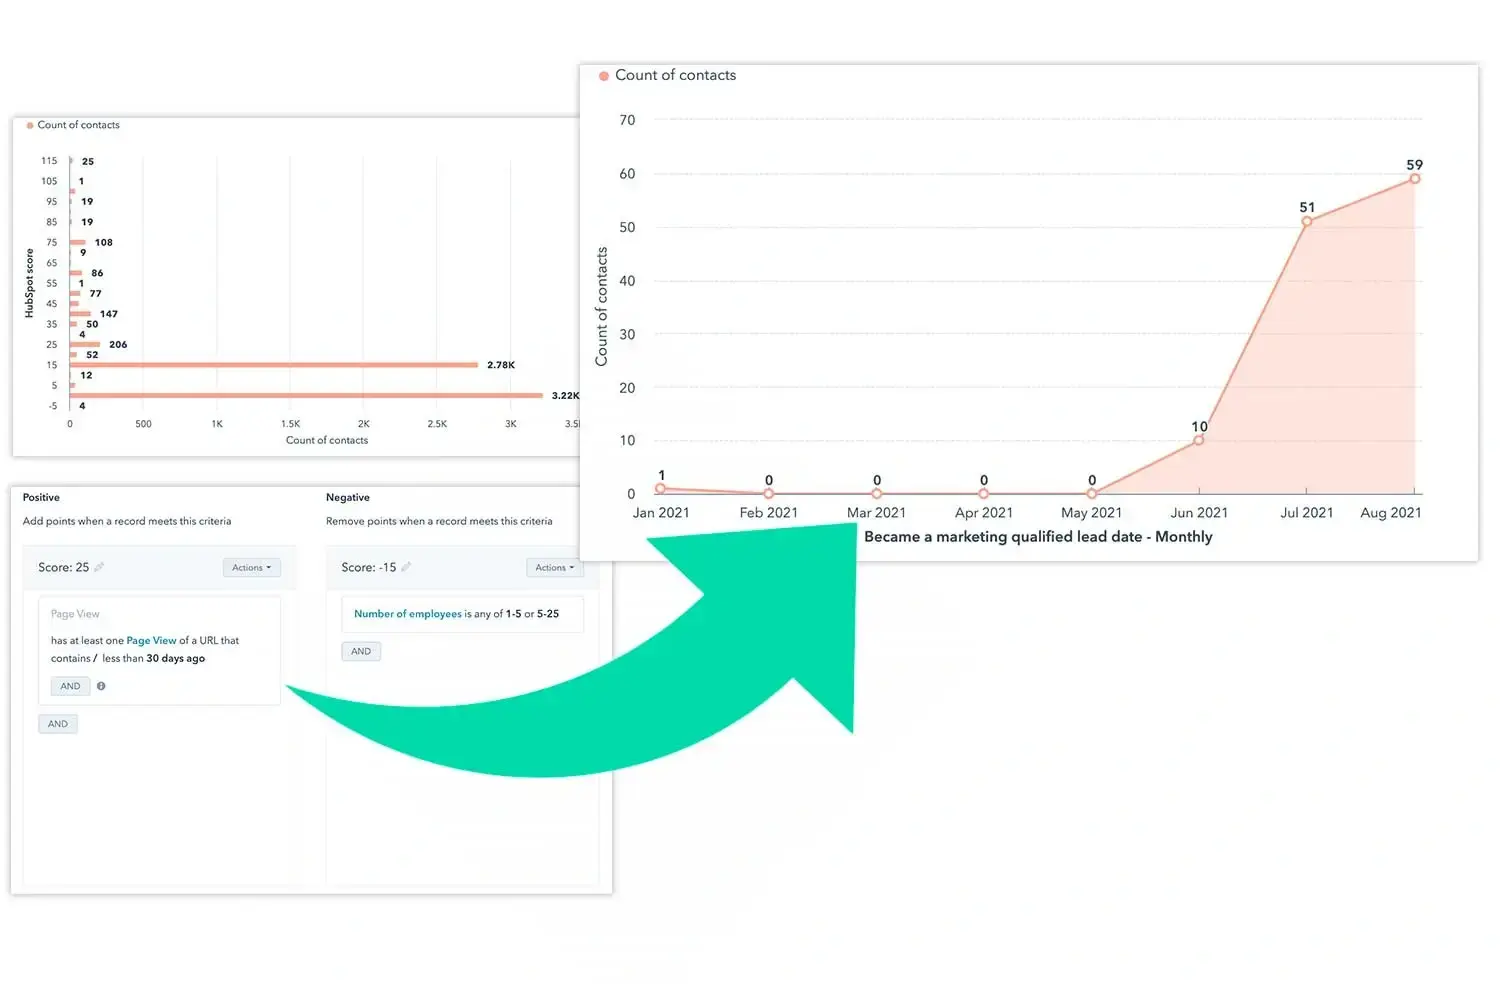The image size is (1502, 984).
Task: Click the Jan 2021 data point marked 1
Action: [660, 489]
